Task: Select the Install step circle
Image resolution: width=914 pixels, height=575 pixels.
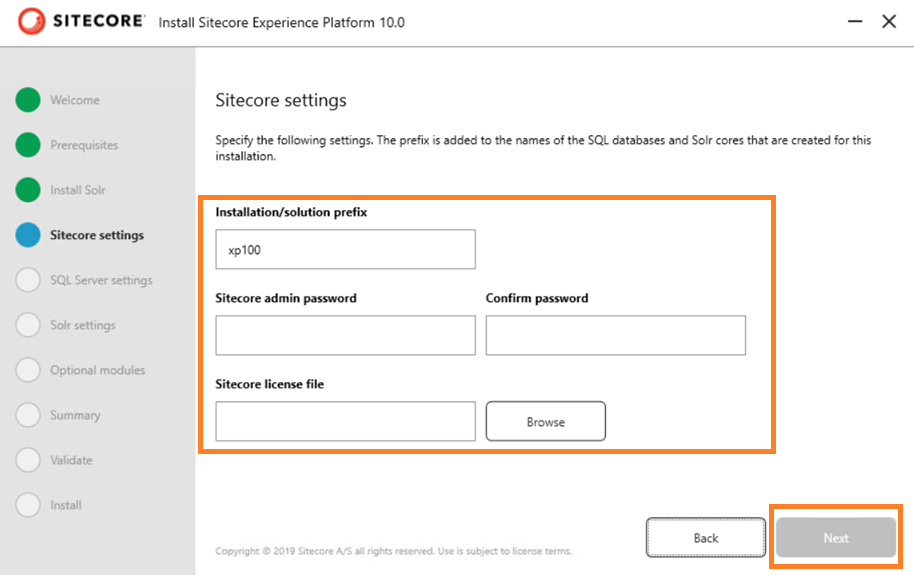Action: click(28, 505)
